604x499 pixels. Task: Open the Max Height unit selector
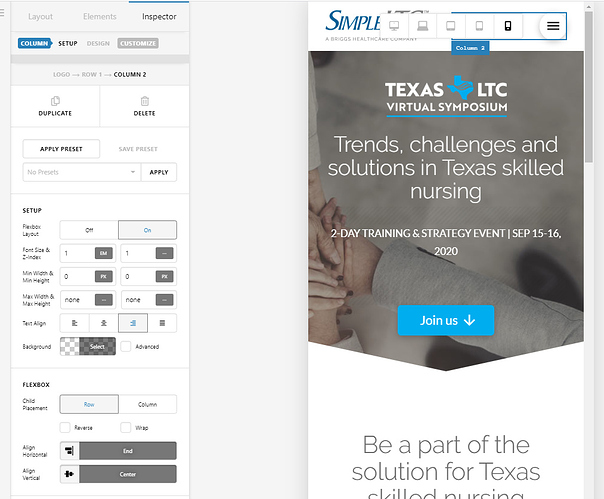(x=164, y=300)
